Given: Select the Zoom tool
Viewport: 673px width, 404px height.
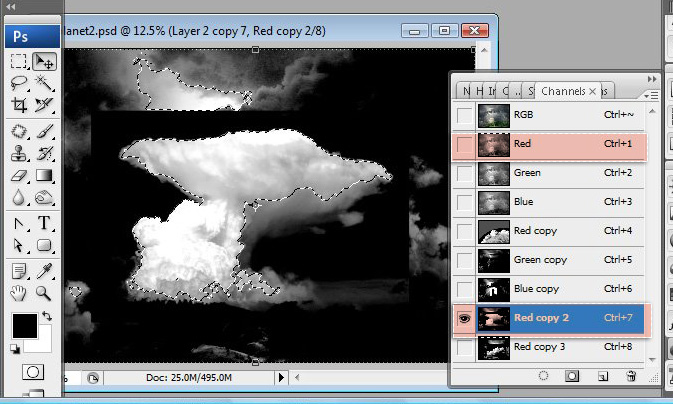Looking at the screenshot, I should click(x=44, y=293).
